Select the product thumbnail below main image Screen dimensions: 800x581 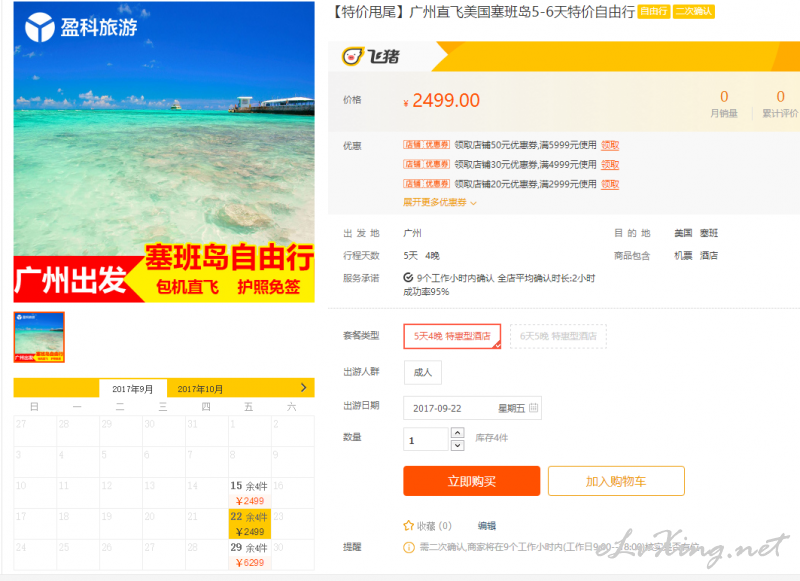pos(39,337)
